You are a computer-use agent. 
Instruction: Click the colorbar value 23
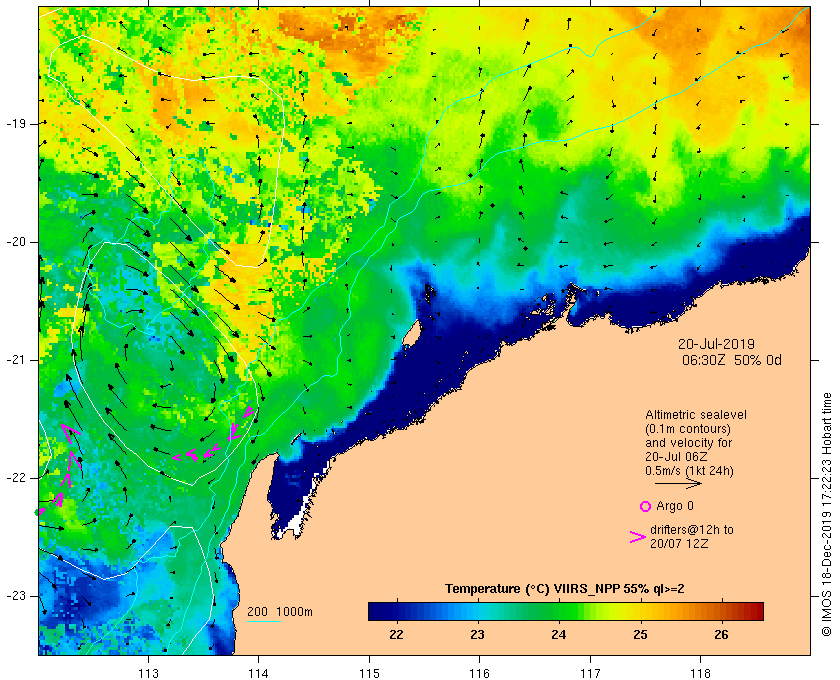pos(477,634)
